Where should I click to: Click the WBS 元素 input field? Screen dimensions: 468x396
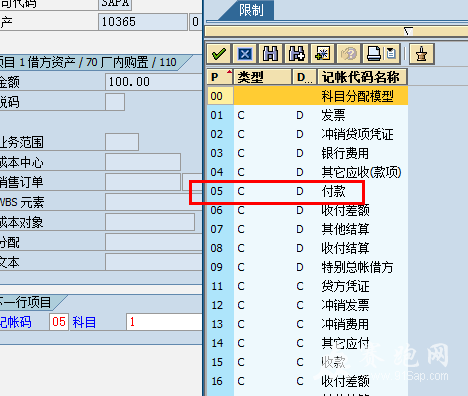[x=154, y=202]
